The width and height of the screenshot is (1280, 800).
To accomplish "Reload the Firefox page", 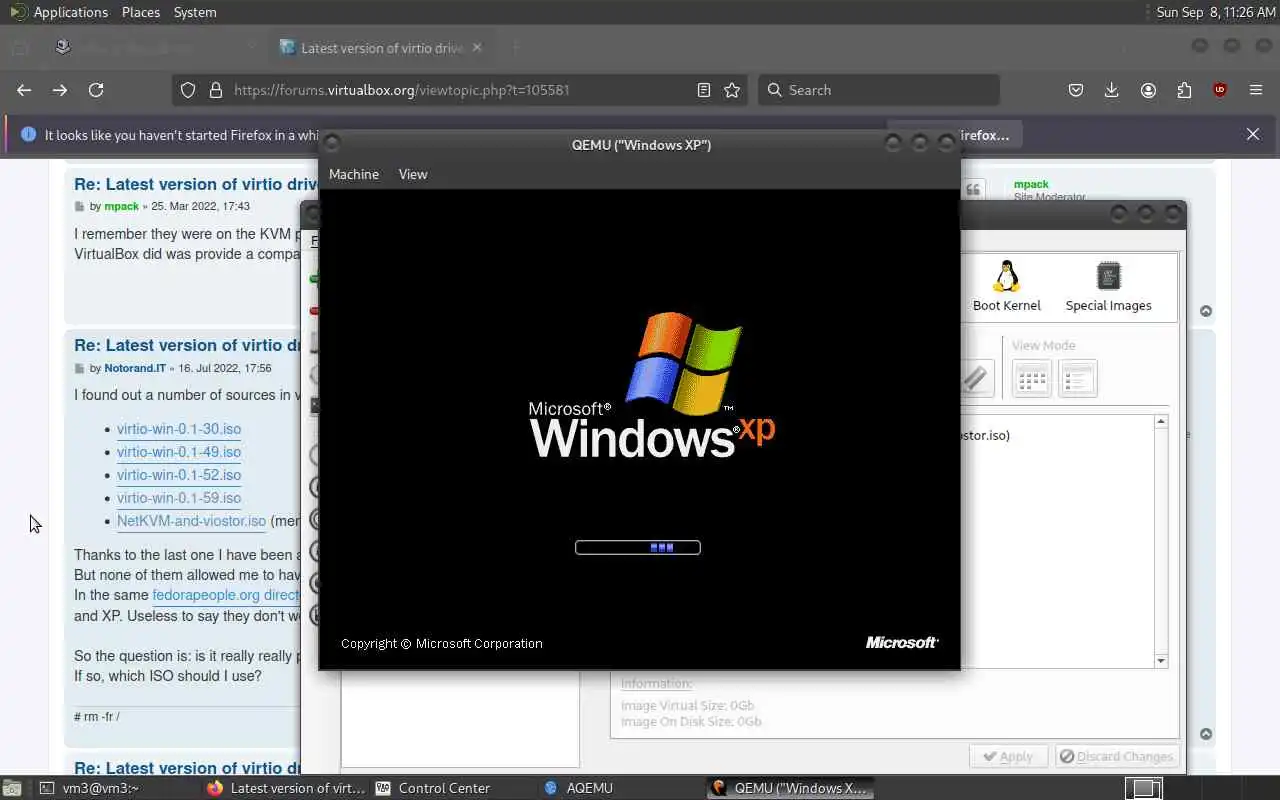I will point(96,90).
